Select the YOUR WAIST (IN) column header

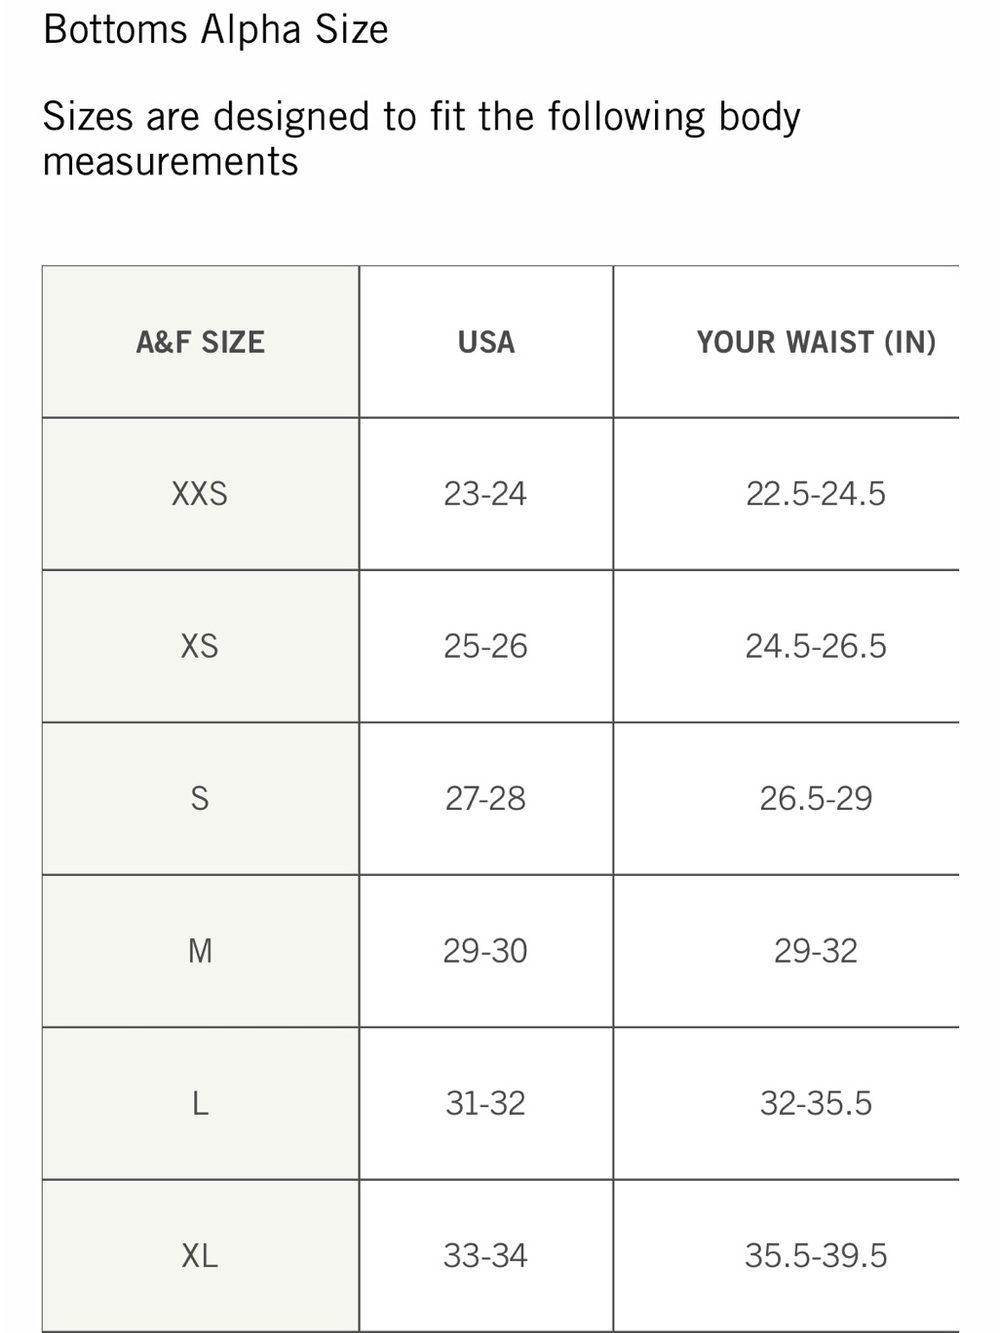[x=816, y=342]
